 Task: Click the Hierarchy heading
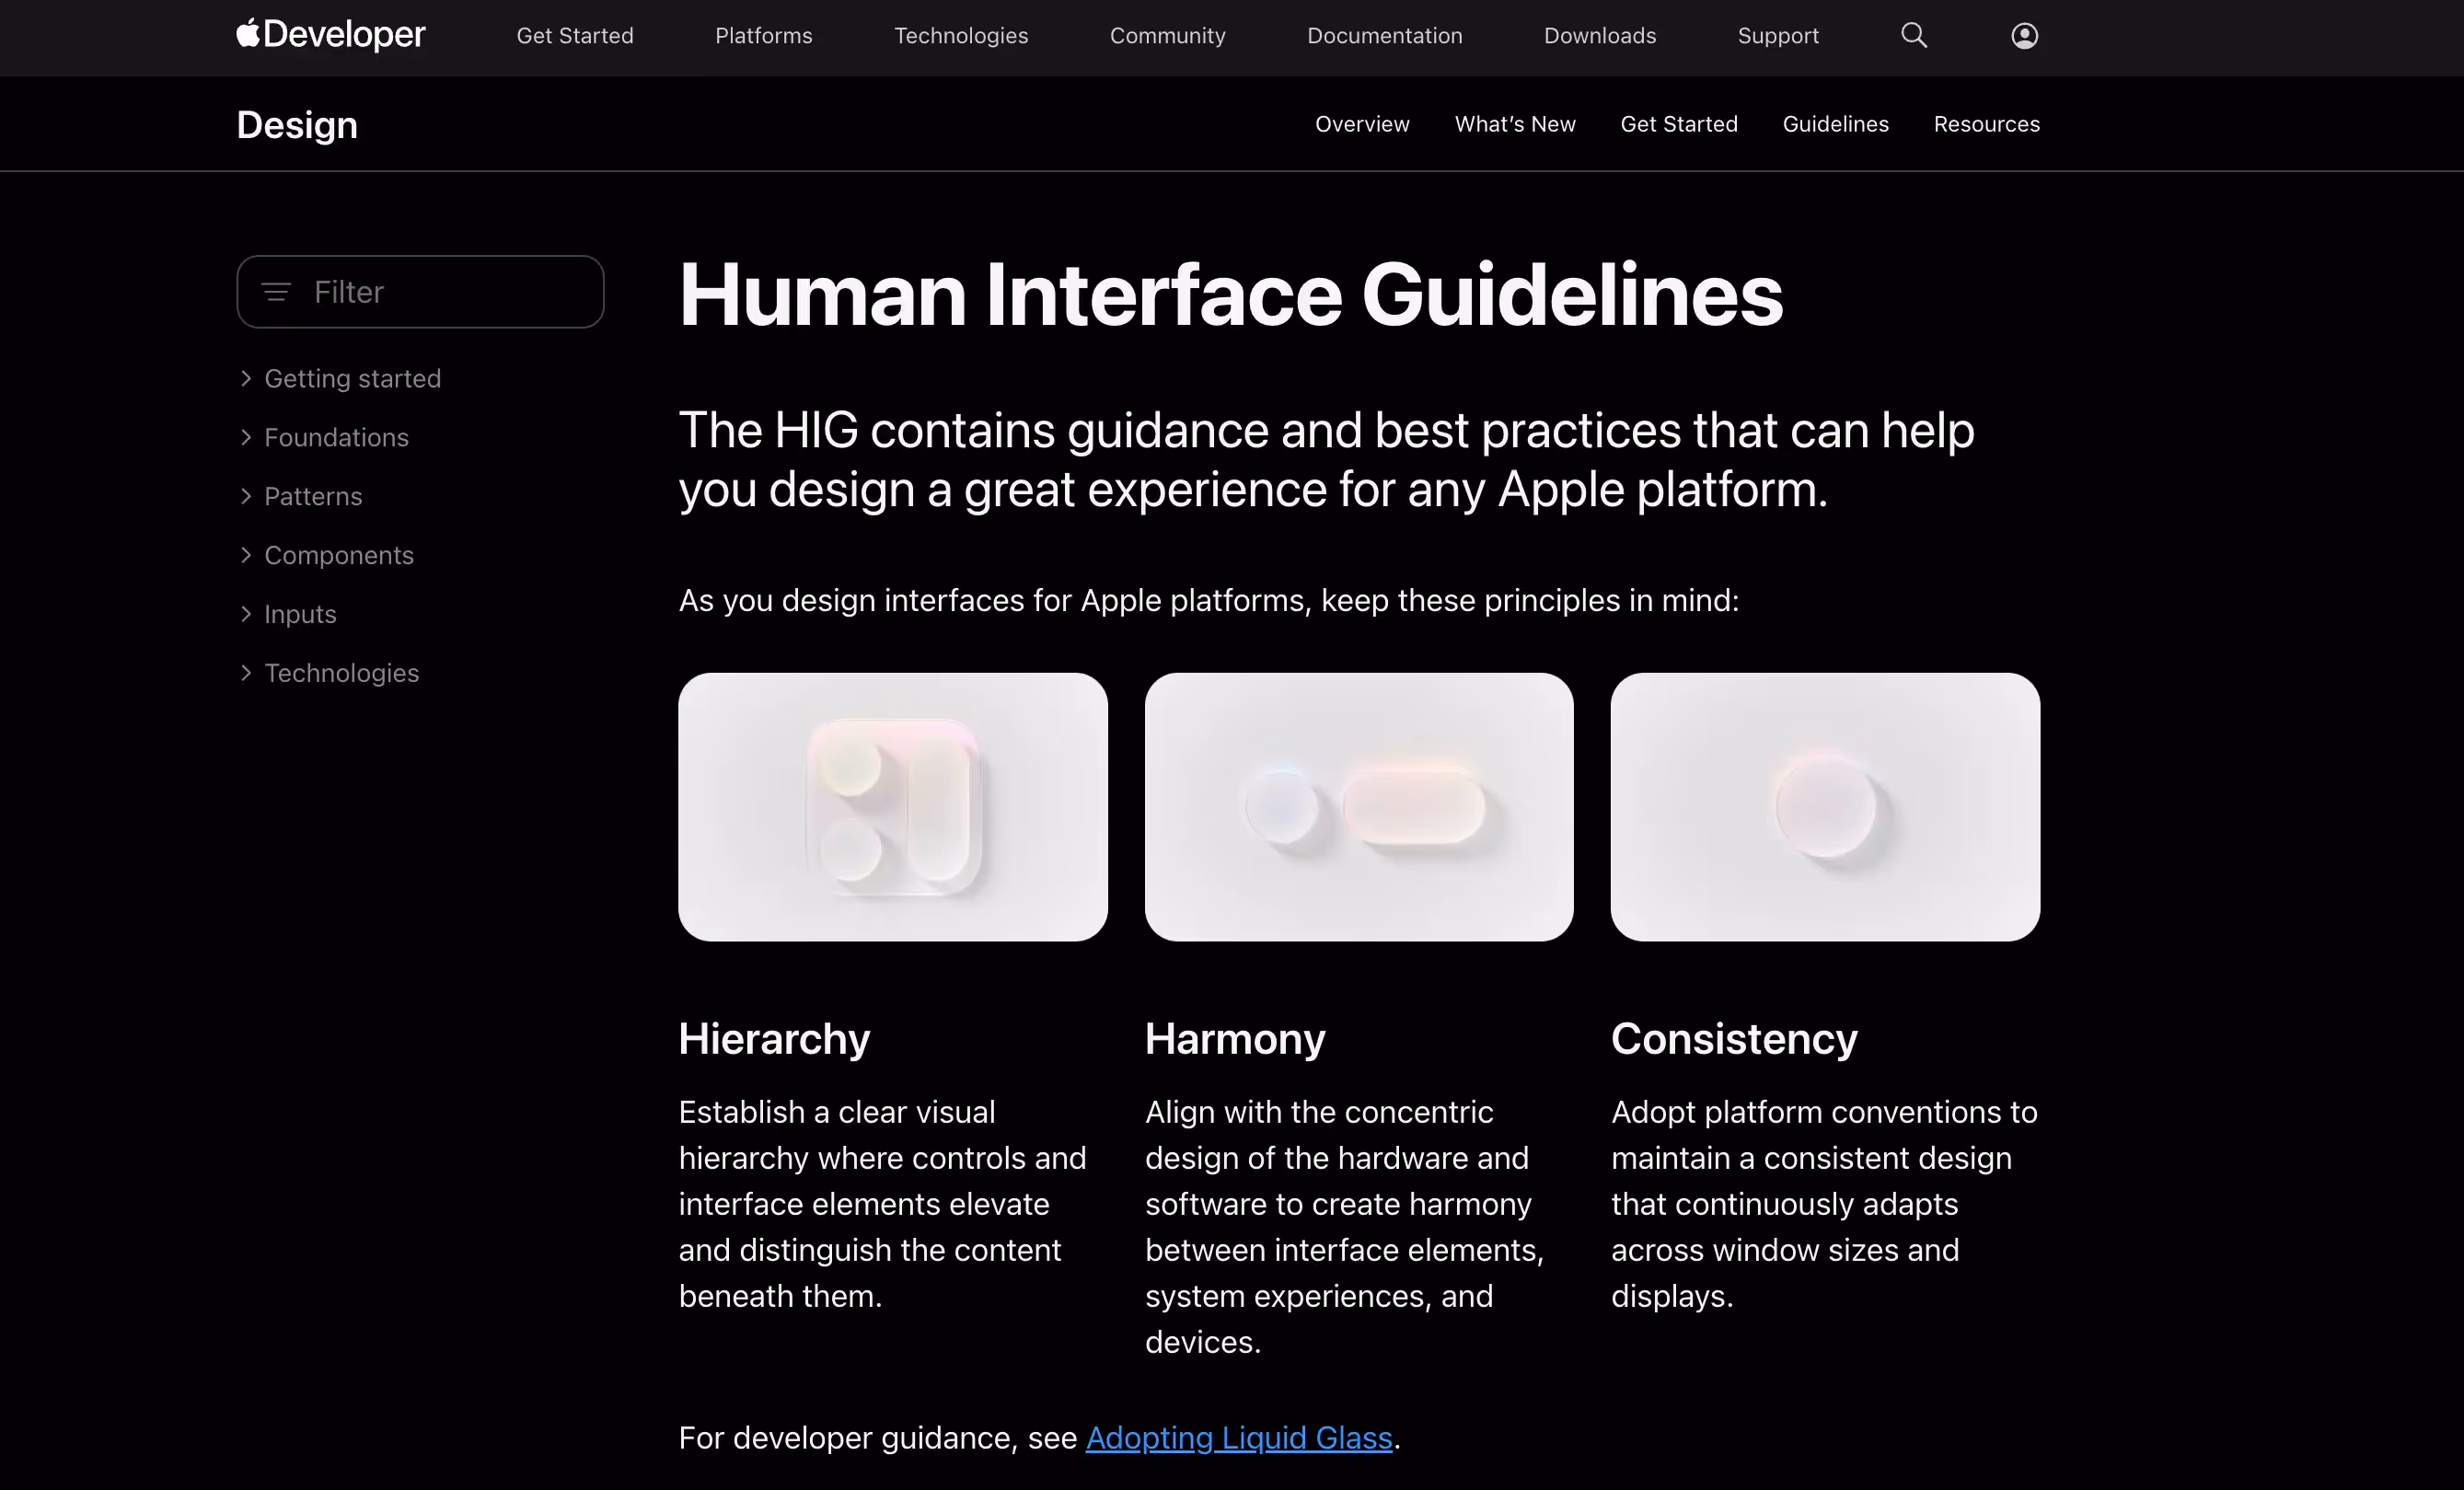click(x=775, y=1039)
